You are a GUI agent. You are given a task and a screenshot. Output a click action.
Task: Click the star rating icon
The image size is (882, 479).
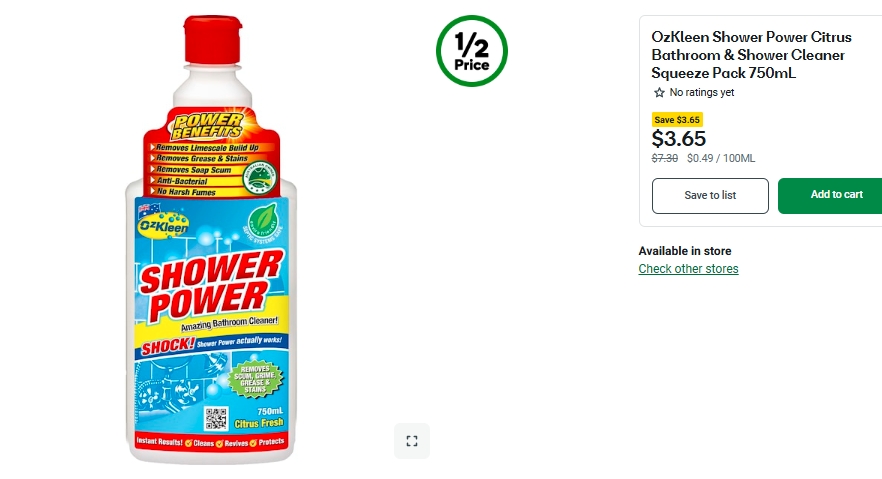point(659,92)
